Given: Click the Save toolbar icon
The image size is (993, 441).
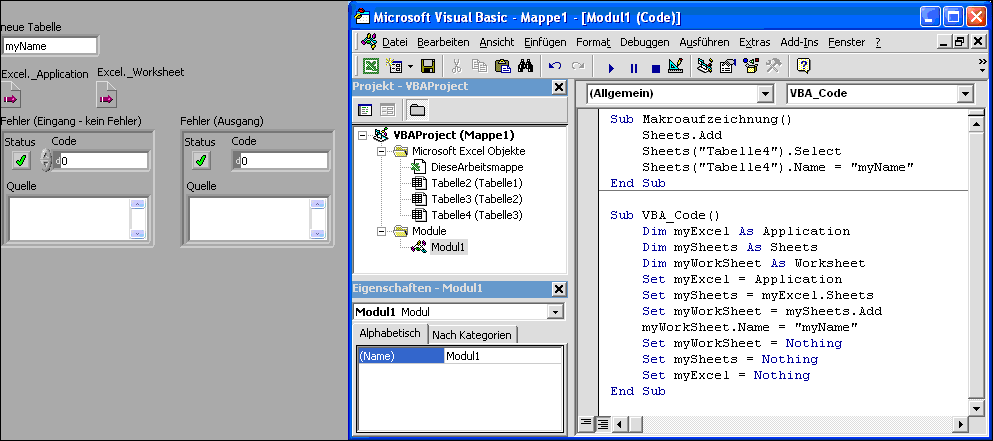Looking at the screenshot, I should 427,67.
